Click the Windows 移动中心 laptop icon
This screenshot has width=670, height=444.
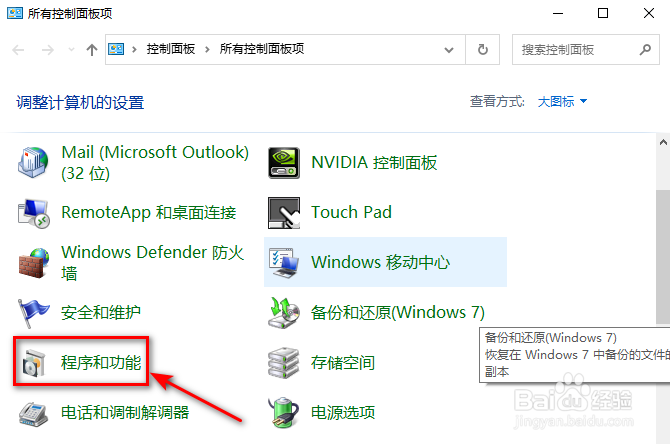click(284, 262)
